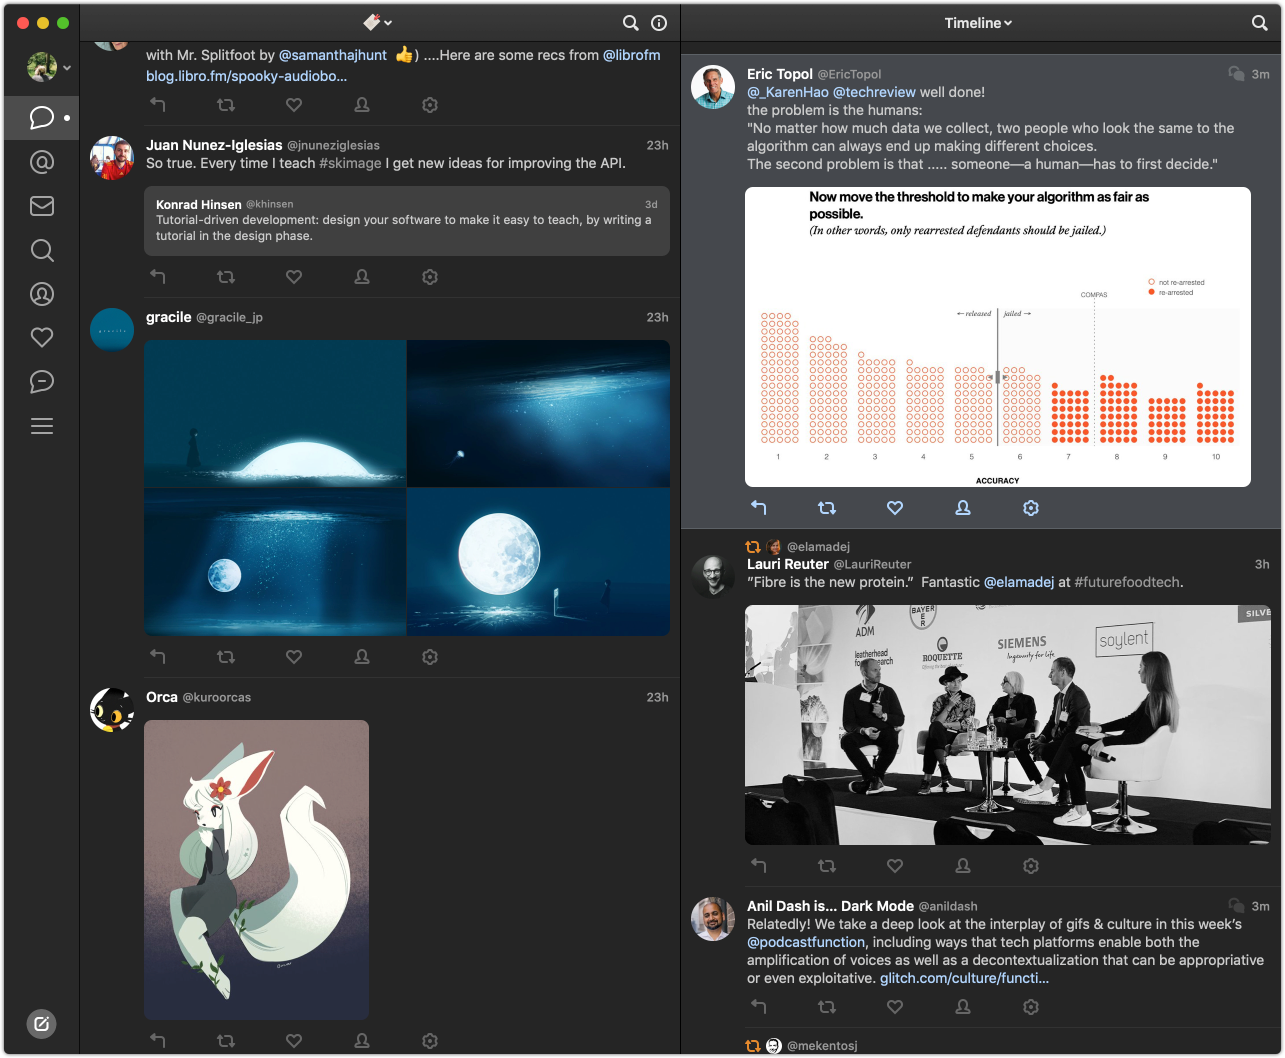The height and width of the screenshot is (1058, 1285).
Task: Open gear actions on Anil Dash's tweet
Action: click(1031, 1007)
